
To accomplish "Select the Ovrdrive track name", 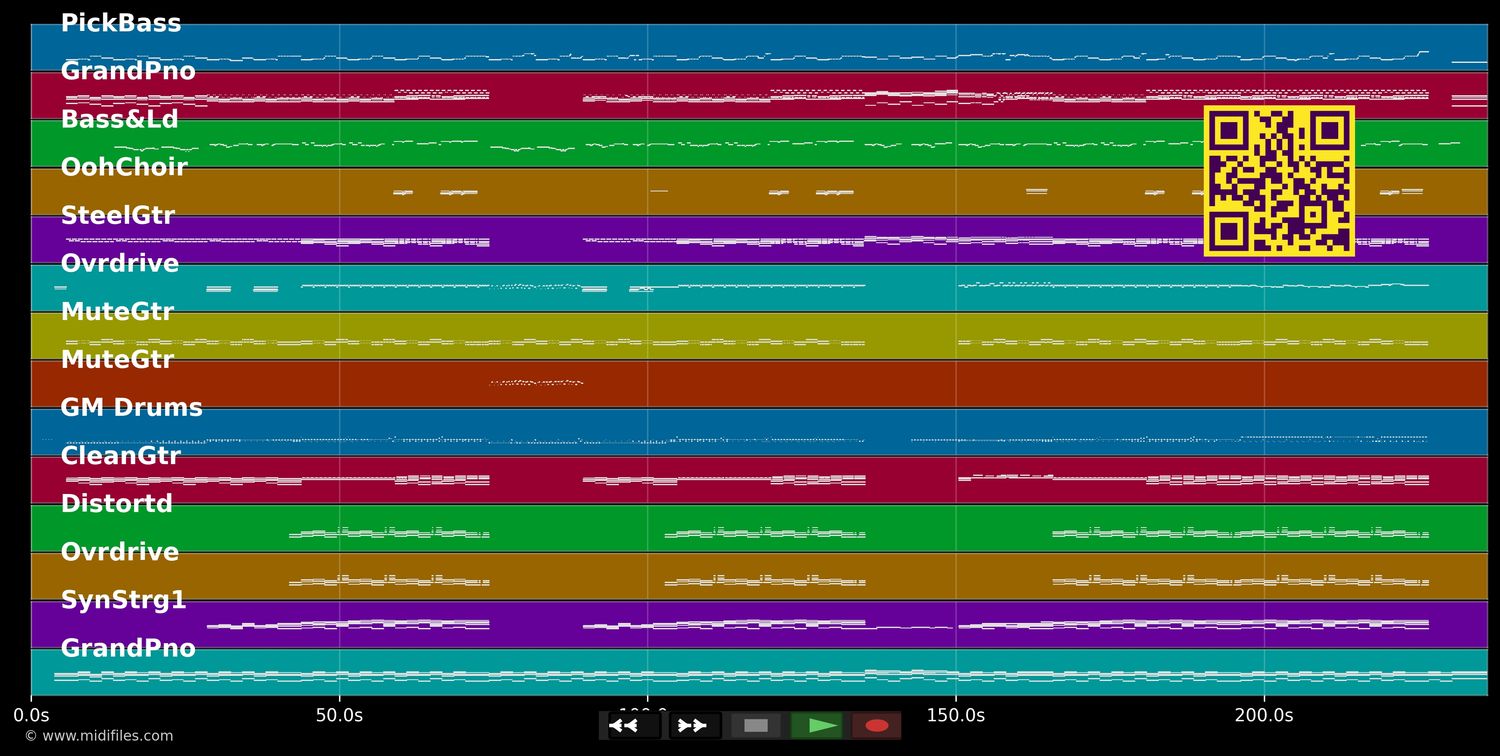I will coord(120,263).
